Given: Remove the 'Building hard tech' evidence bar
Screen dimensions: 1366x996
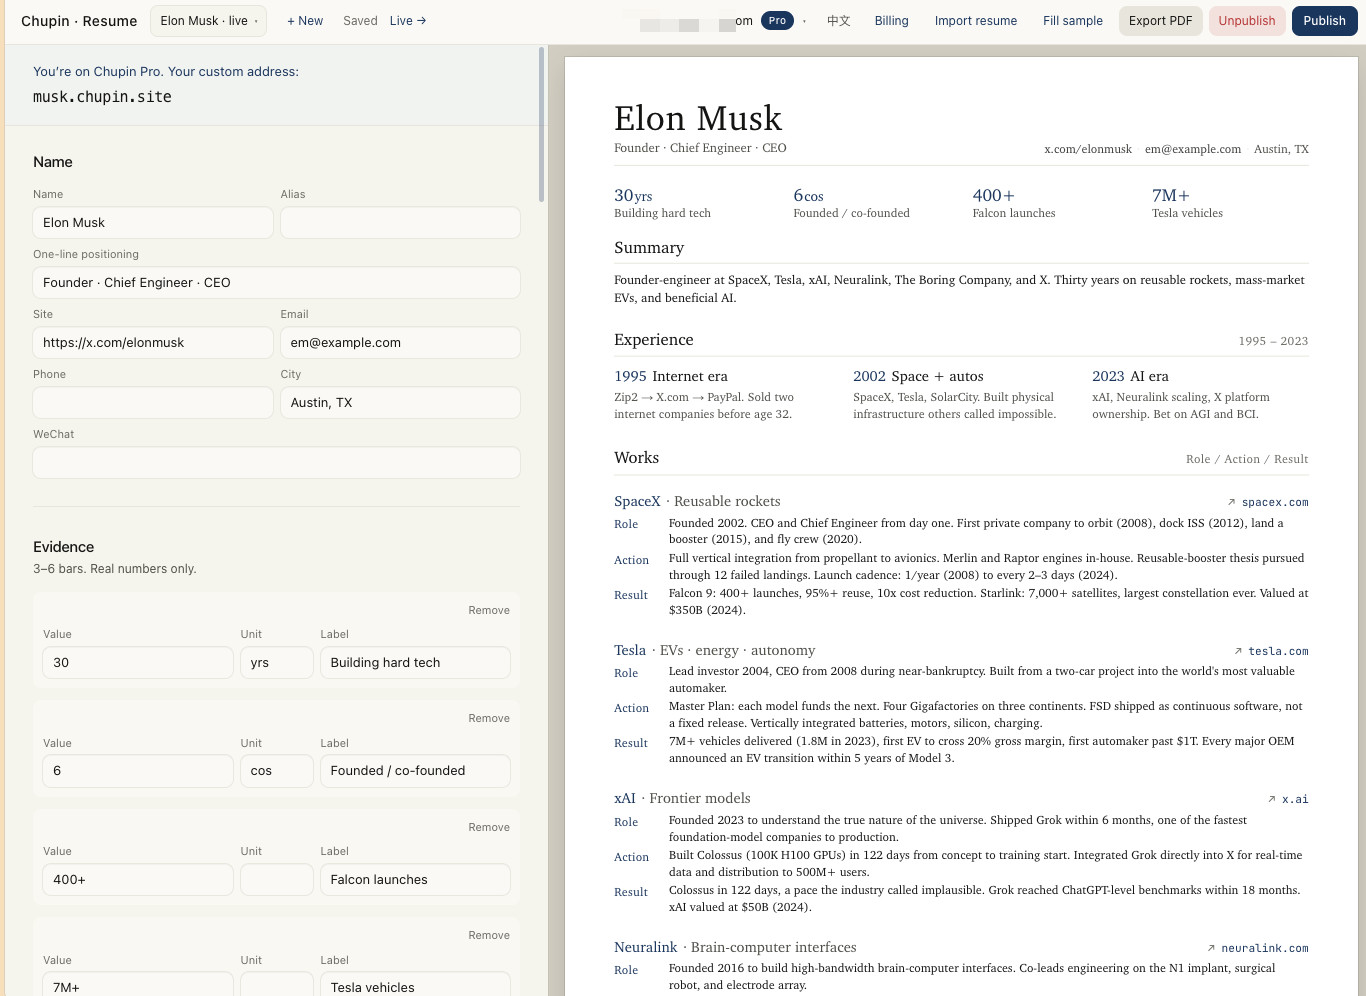Looking at the screenshot, I should coord(489,610).
